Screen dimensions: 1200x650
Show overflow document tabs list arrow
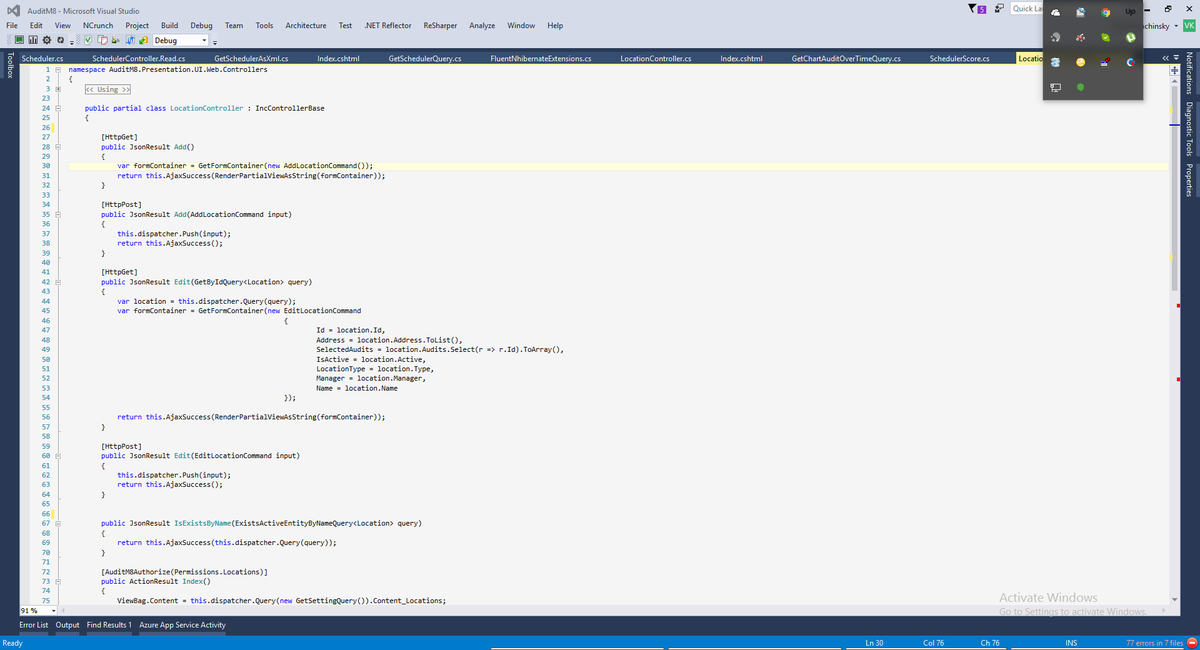[x=1176, y=58]
